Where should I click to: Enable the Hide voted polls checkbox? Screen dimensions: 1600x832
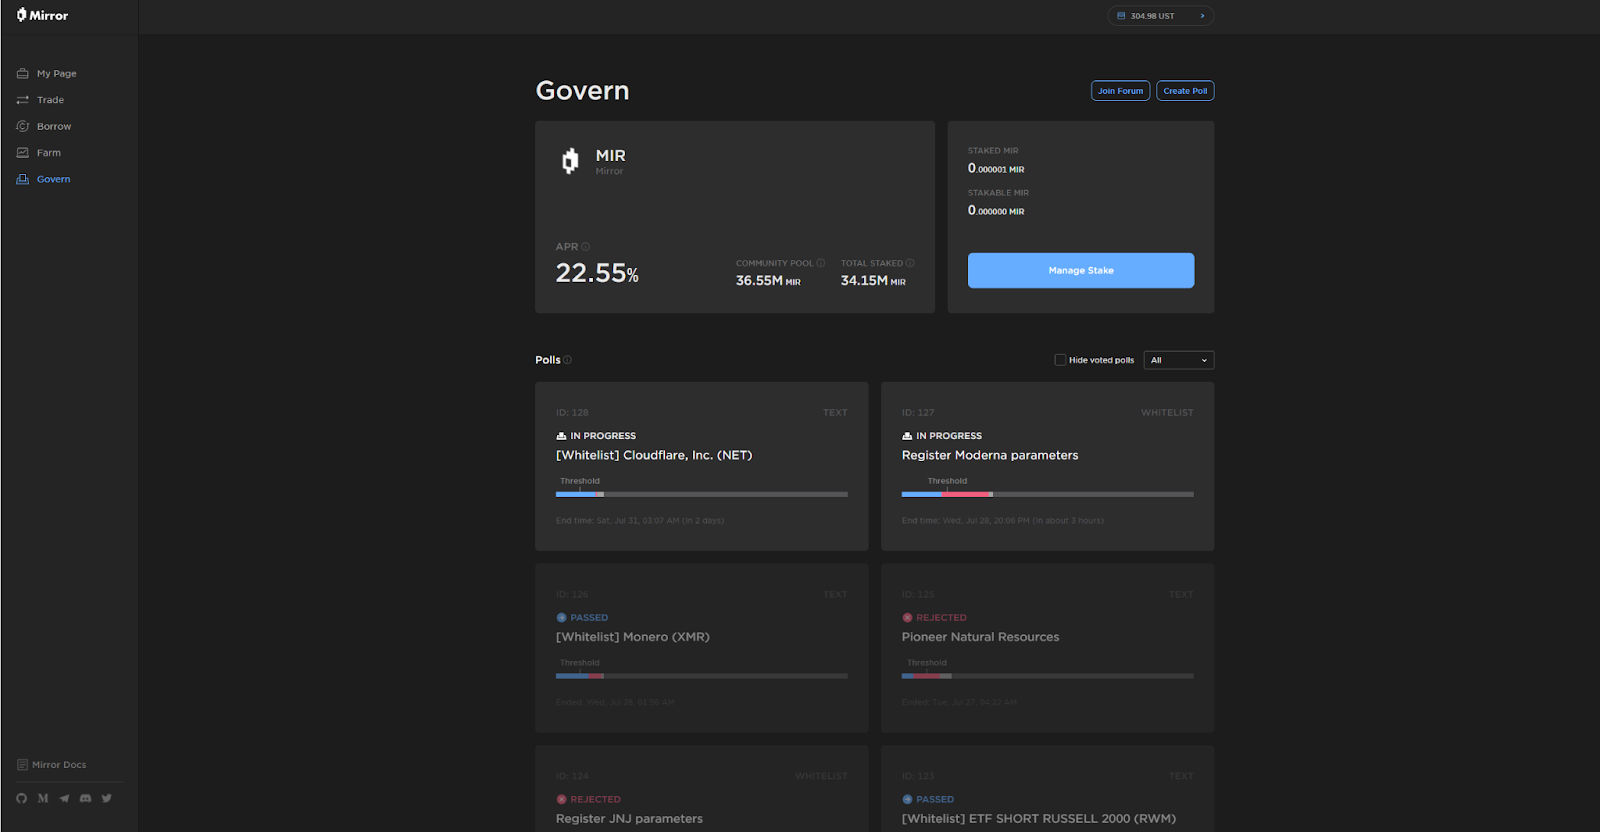[x=1060, y=360]
